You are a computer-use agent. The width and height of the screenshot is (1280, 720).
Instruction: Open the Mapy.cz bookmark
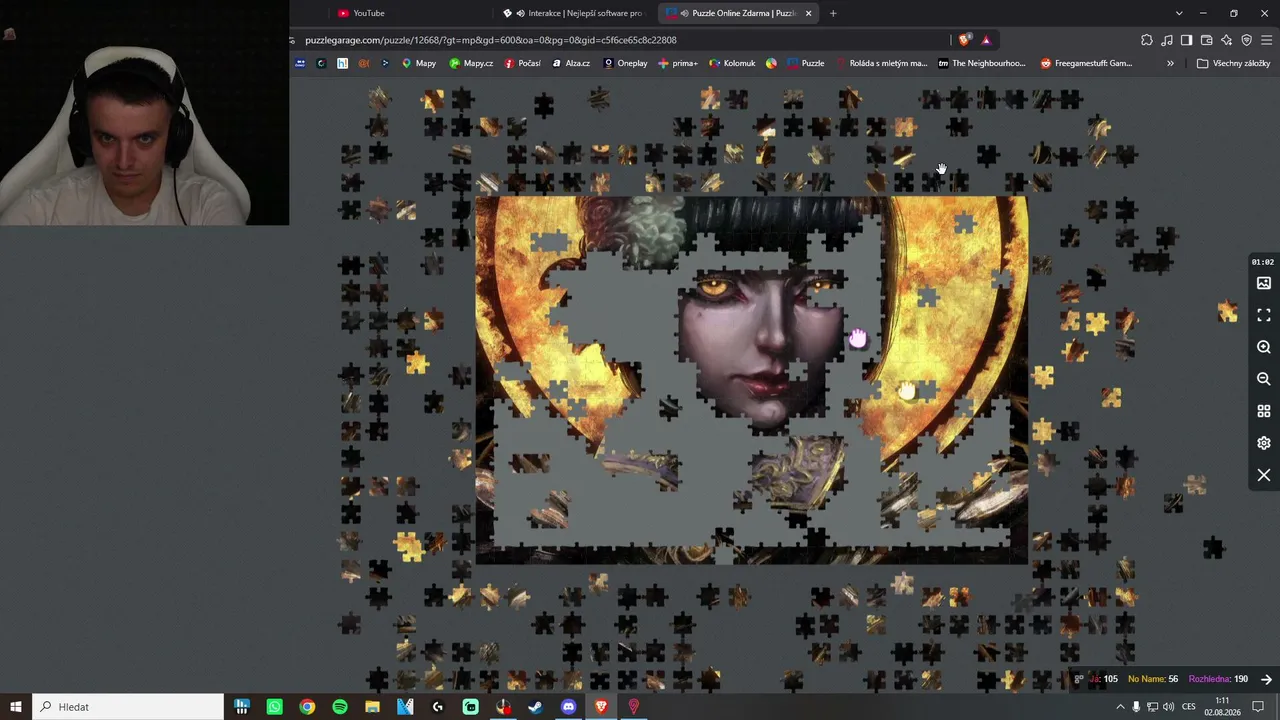pyautogui.click(x=471, y=63)
